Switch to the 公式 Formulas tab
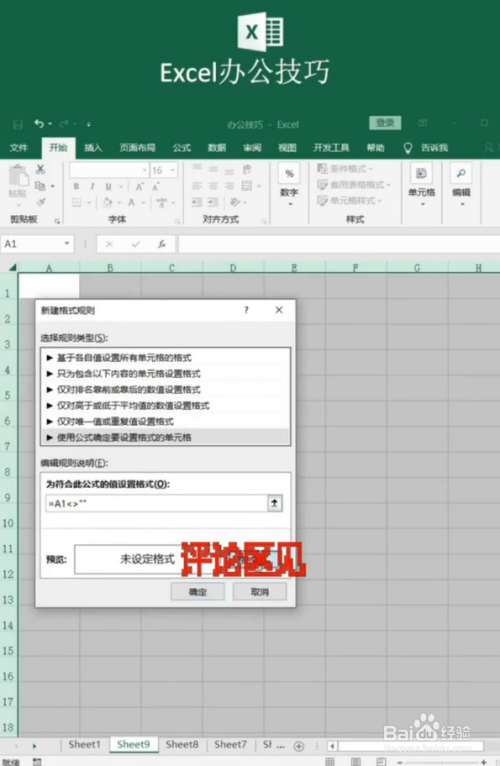The image size is (500, 766). click(x=181, y=148)
